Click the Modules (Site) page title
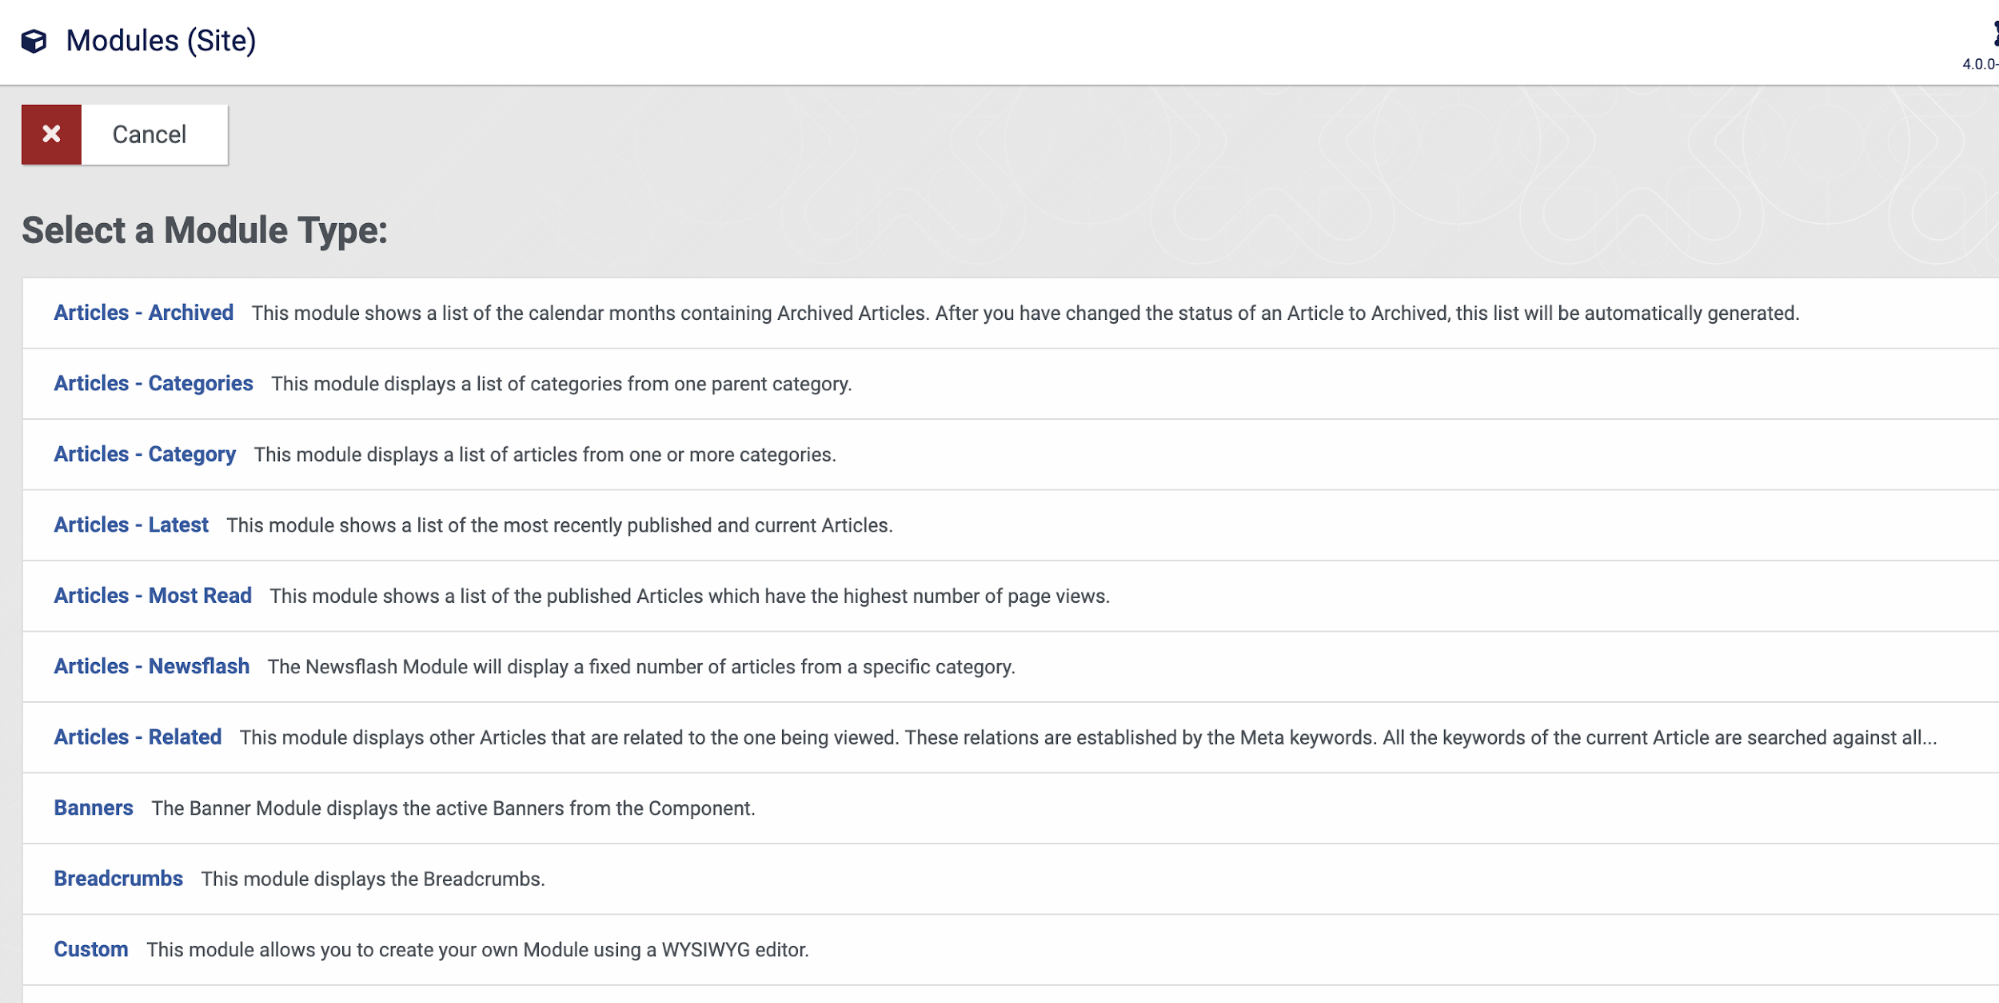 click(x=161, y=41)
